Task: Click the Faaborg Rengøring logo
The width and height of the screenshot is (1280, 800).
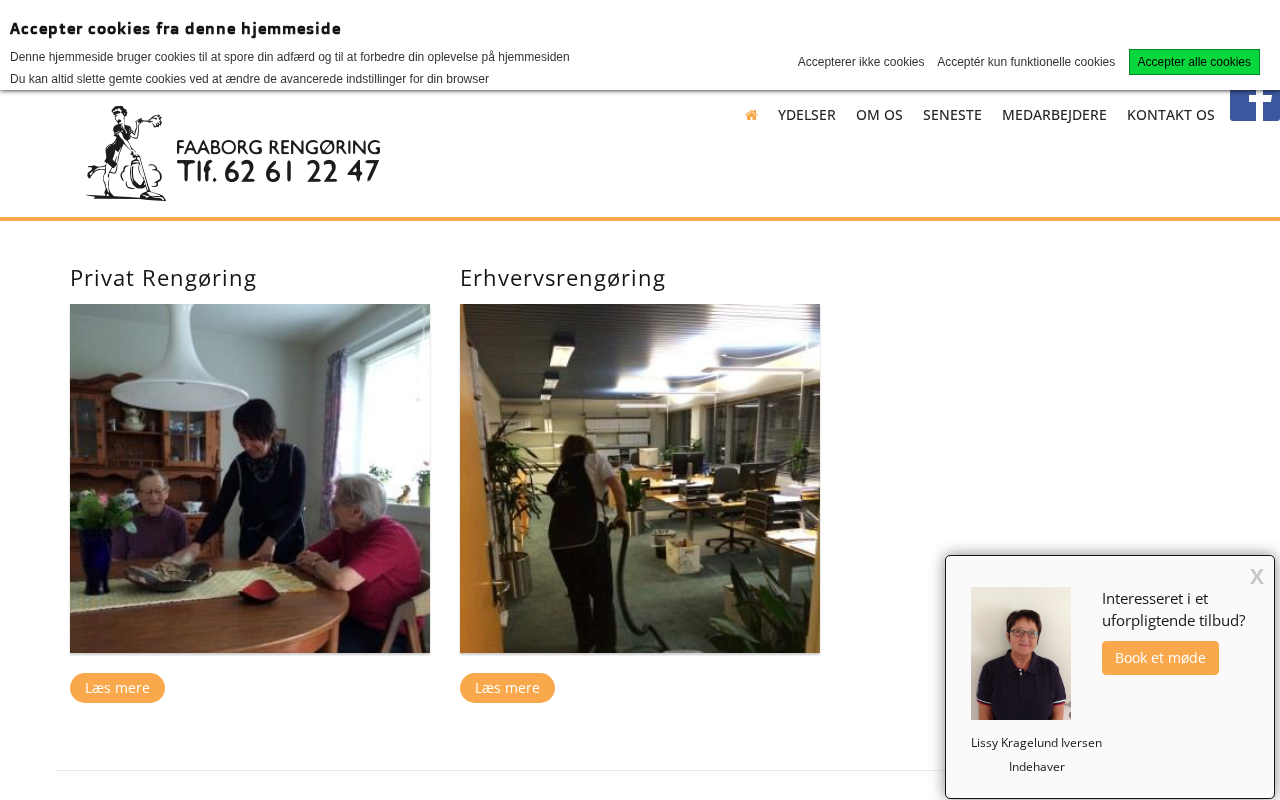Action: pos(233,154)
